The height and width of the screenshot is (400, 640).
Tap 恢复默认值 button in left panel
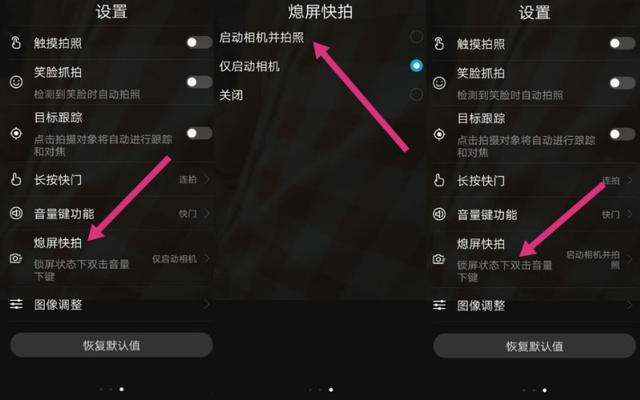click(x=111, y=345)
